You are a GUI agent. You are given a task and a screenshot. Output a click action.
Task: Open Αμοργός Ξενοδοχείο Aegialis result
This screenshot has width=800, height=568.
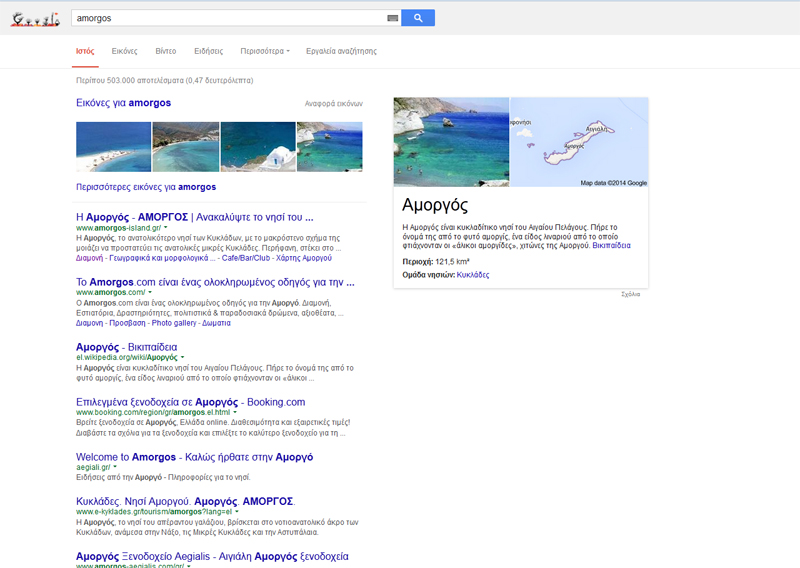pyautogui.click(x=212, y=556)
